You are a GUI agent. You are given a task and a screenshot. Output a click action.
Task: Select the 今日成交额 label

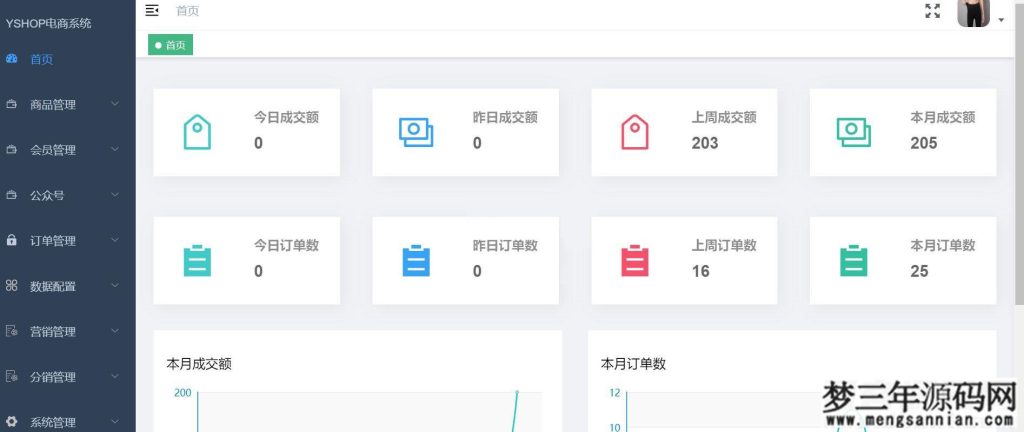click(286, 117)
